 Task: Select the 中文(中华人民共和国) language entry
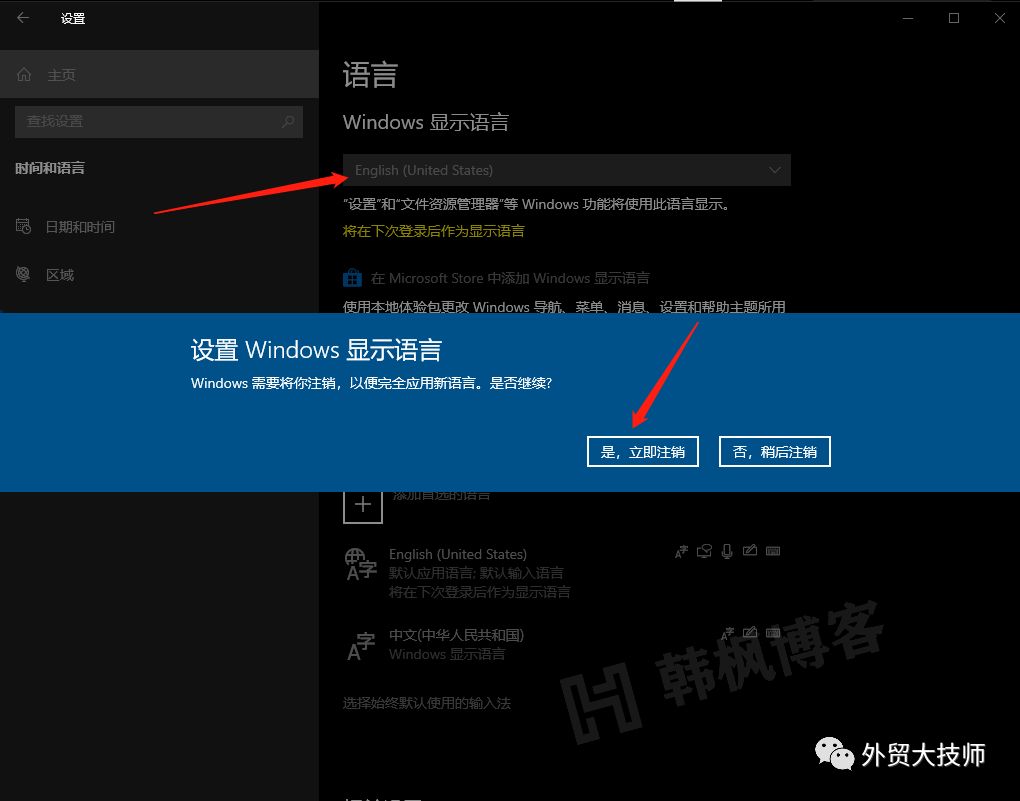456,635
